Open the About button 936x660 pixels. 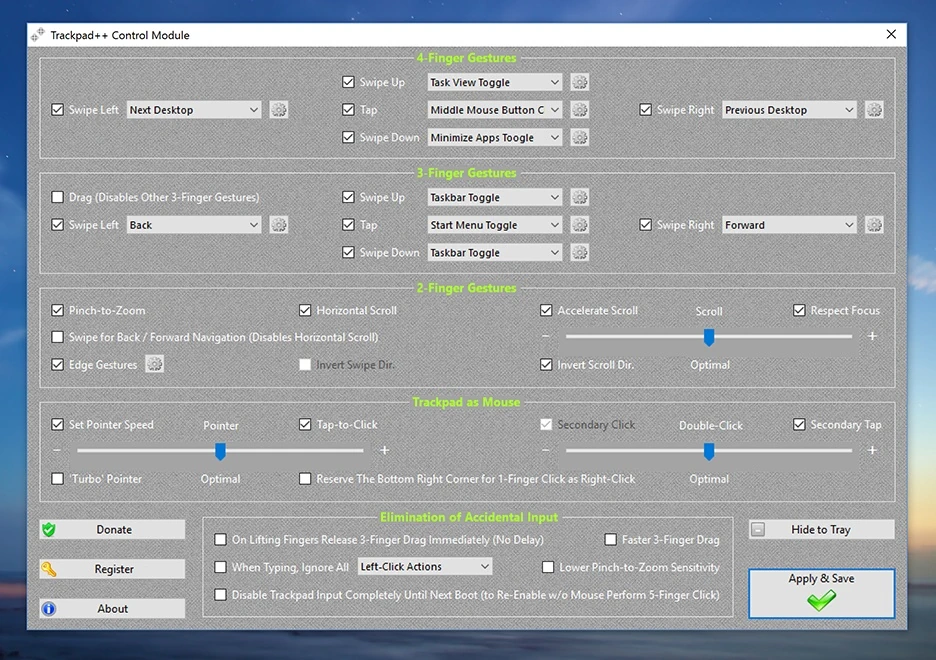[112, 609]
